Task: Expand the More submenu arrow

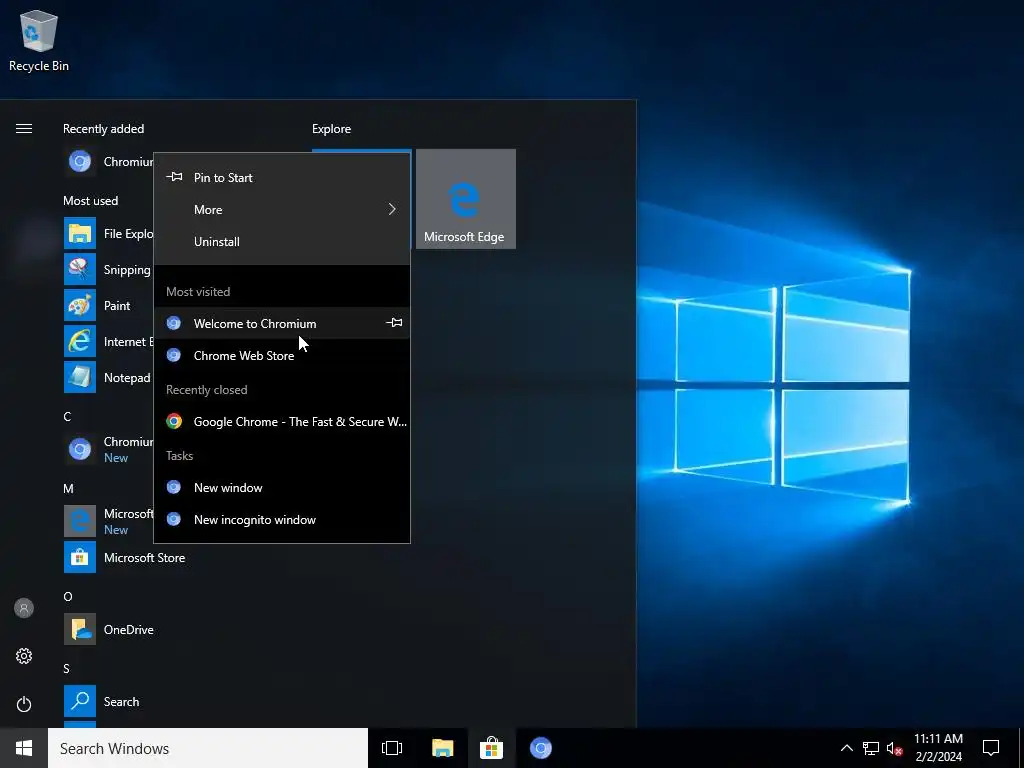Action: tap(392, 209)
